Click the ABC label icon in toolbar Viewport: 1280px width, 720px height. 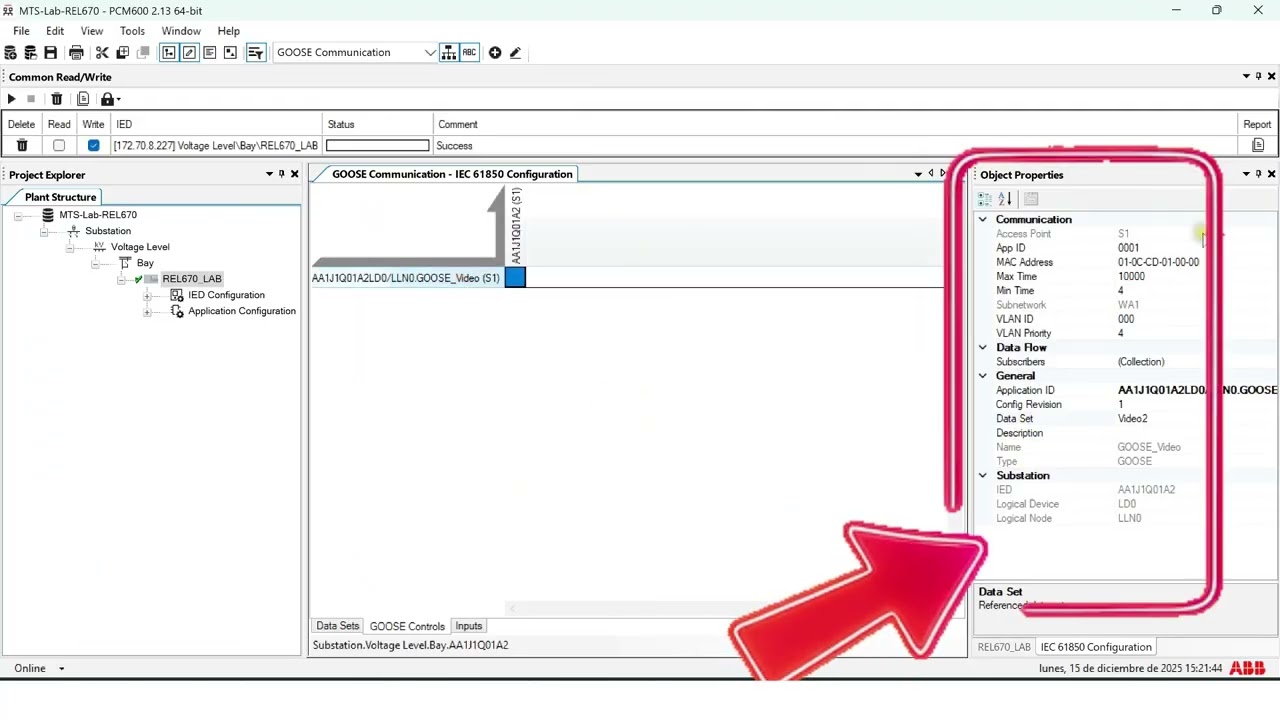469,53
